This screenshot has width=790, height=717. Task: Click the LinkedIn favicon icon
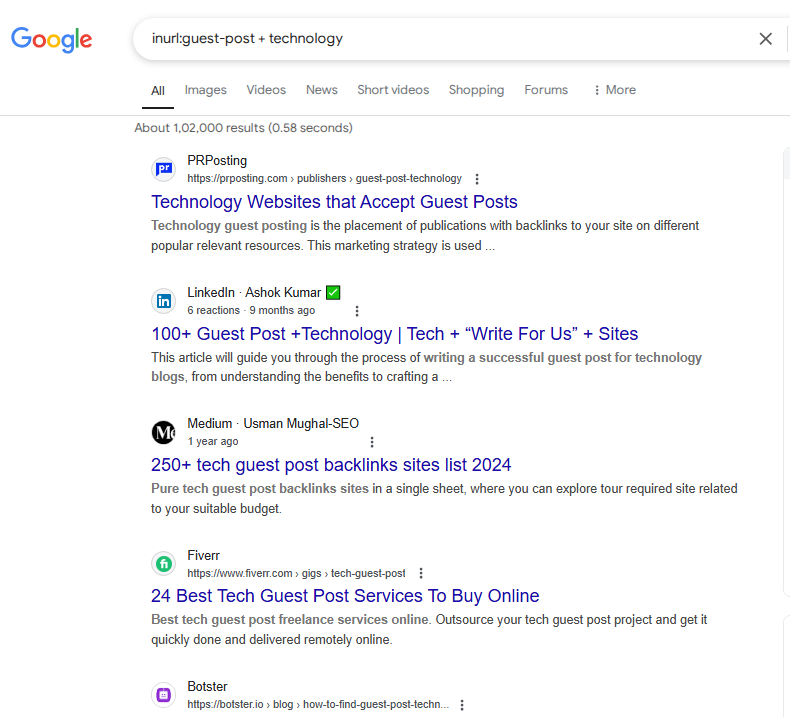click(164, 301)
